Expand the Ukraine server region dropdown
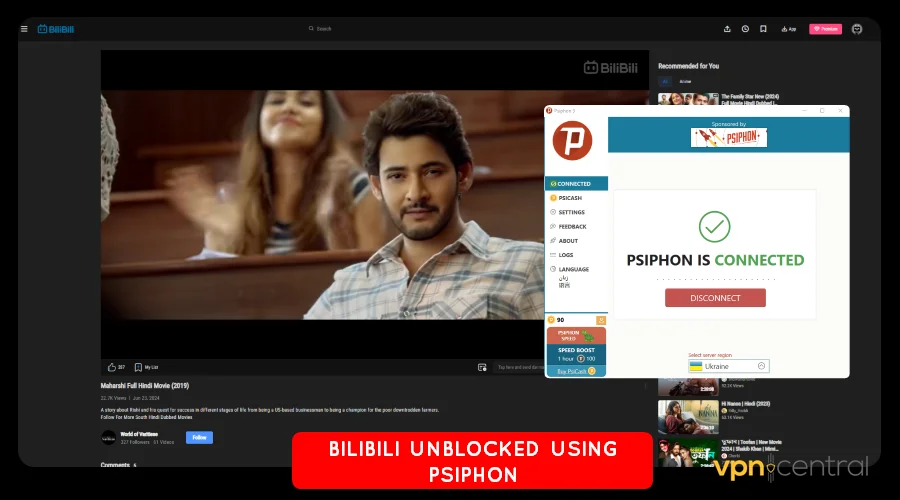Viewport: 900px width, 500px height. (728, 366)
